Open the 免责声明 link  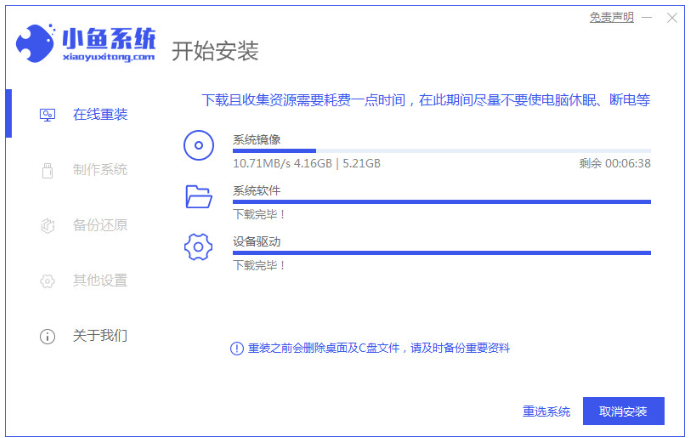(x=610, y=17)
